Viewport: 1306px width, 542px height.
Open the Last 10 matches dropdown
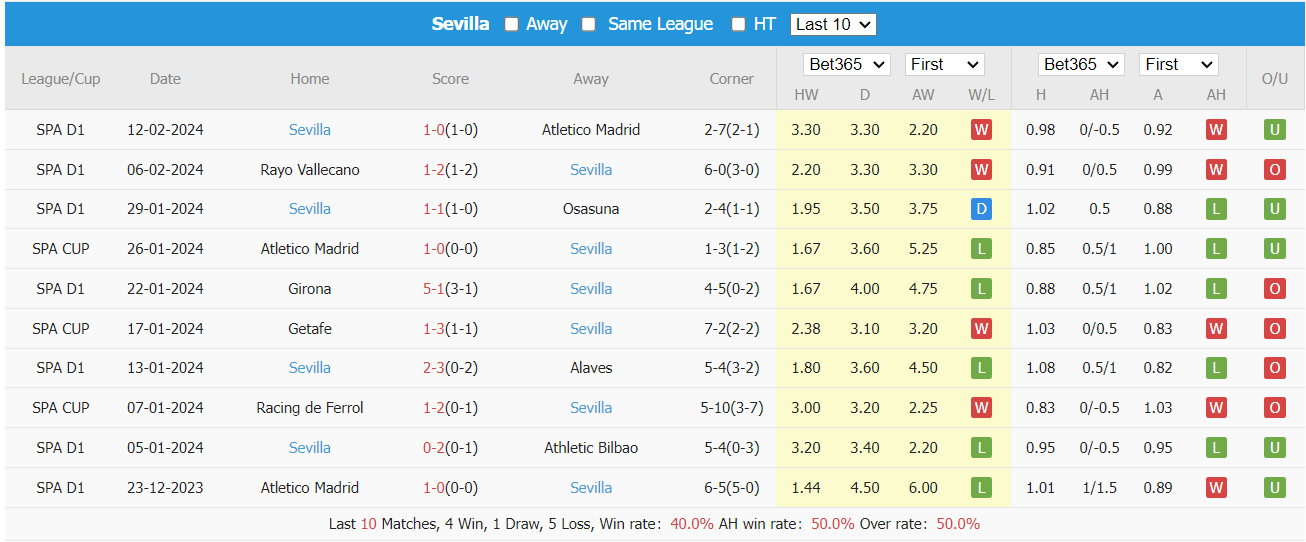(x=832, y=24)
